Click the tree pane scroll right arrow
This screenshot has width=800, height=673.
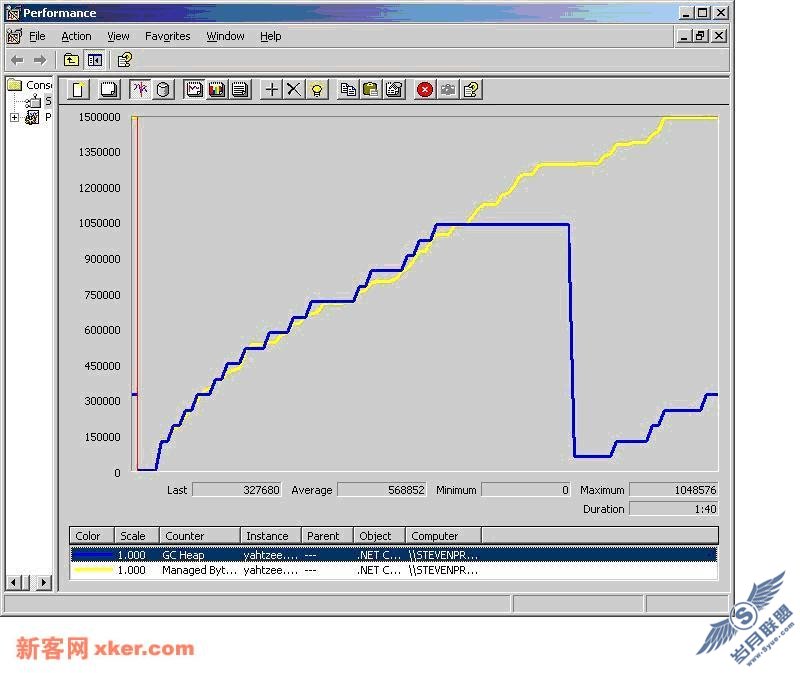pyautogui.click(x=42, y=582)
